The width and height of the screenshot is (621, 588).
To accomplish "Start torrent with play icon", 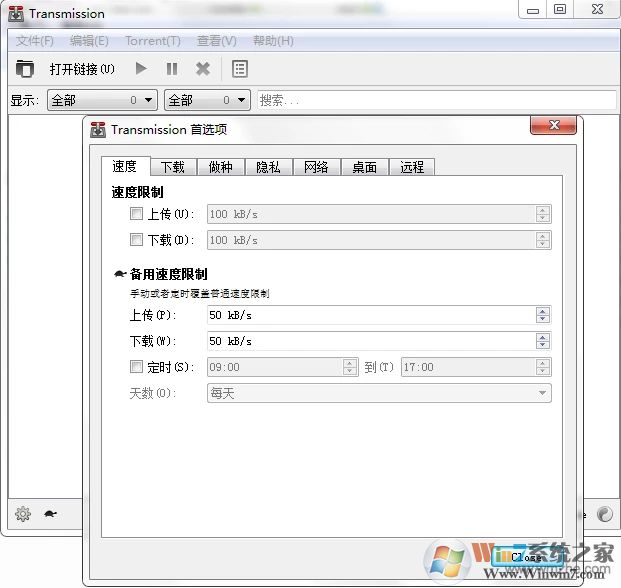I will click(141, 69).
